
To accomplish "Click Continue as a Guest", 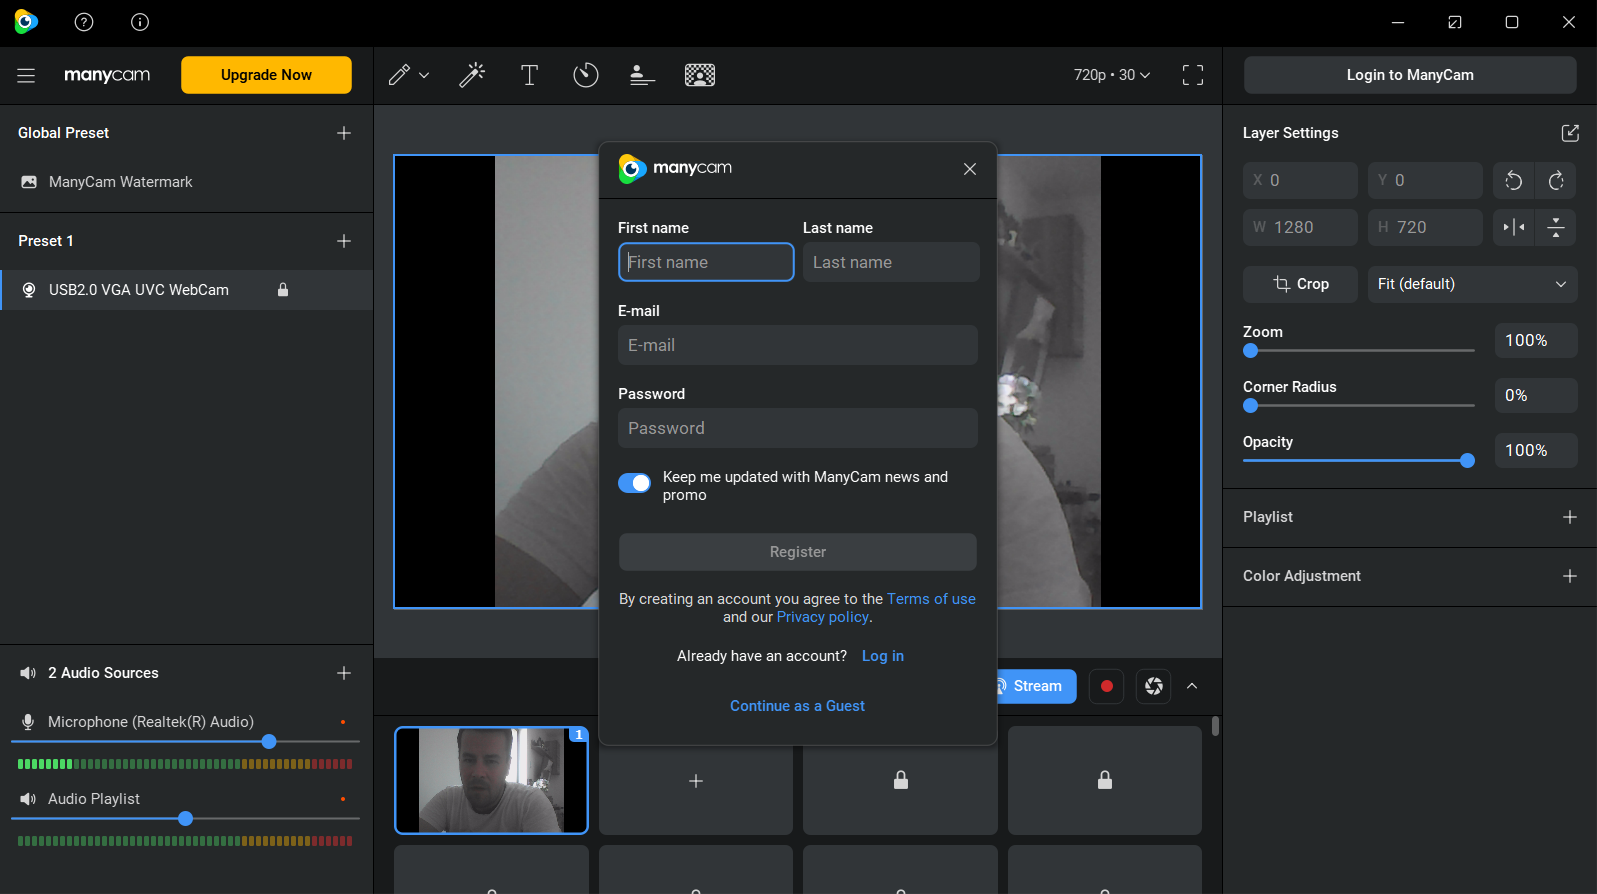I will tap(797, 706).
